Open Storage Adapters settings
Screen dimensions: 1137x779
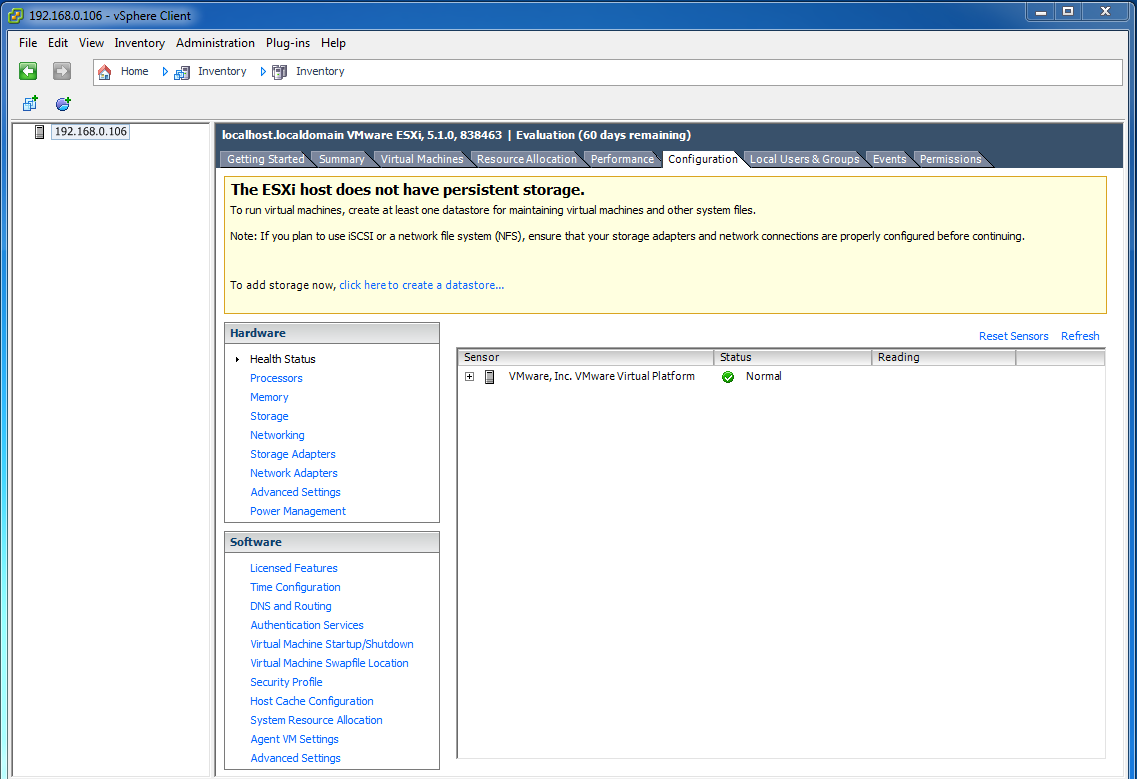coord(293,454)
